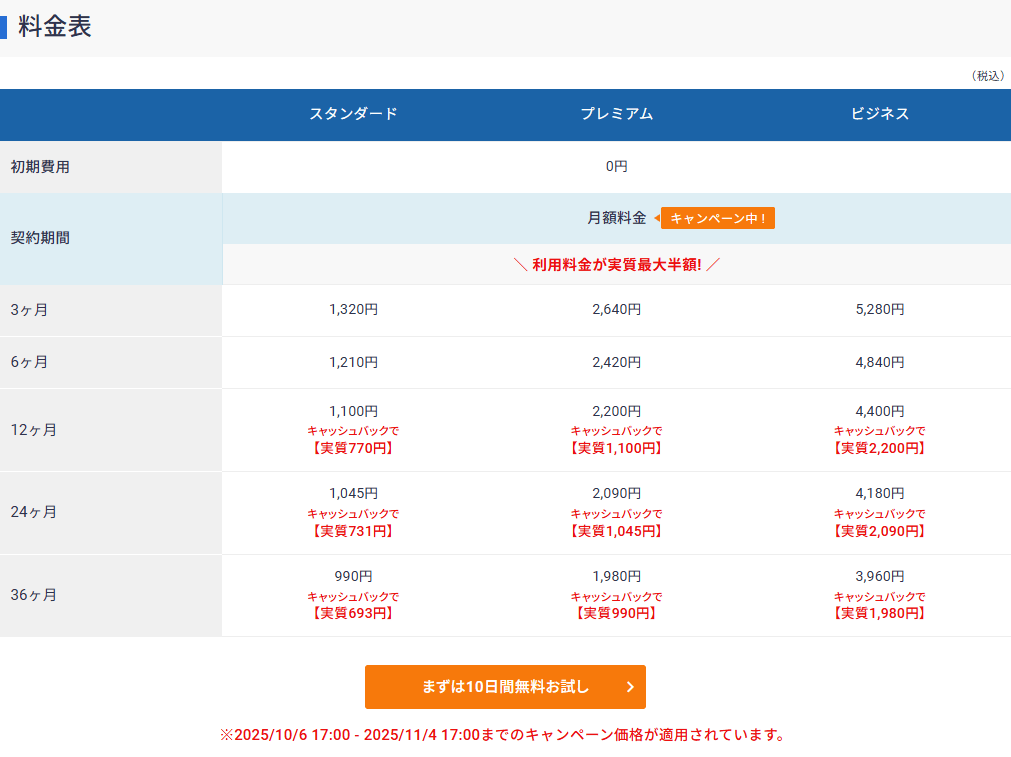The height and width of the screenshot is (757, 1011).
Task: Click the 5,280円 Business 3-month price
Action: point(880,310)
